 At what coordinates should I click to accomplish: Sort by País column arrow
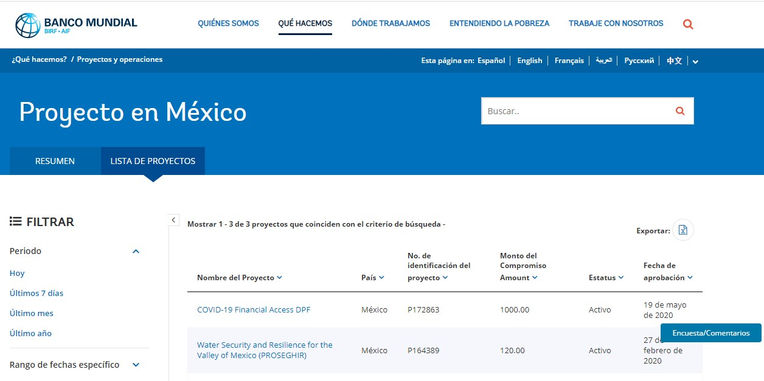pyautogui.click(x=381, y=277)
